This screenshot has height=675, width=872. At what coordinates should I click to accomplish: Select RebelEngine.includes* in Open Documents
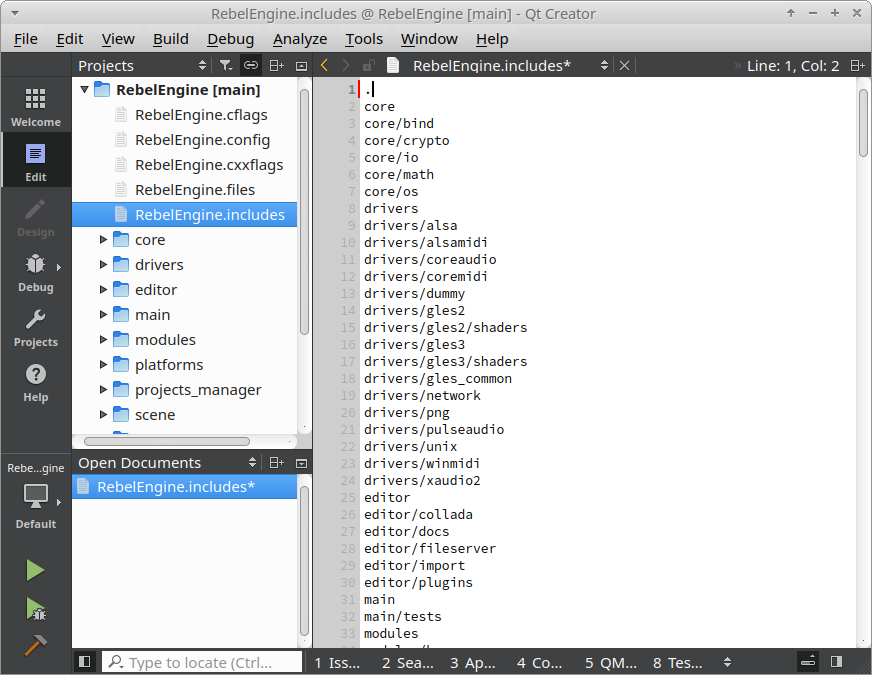pos(185,487)
